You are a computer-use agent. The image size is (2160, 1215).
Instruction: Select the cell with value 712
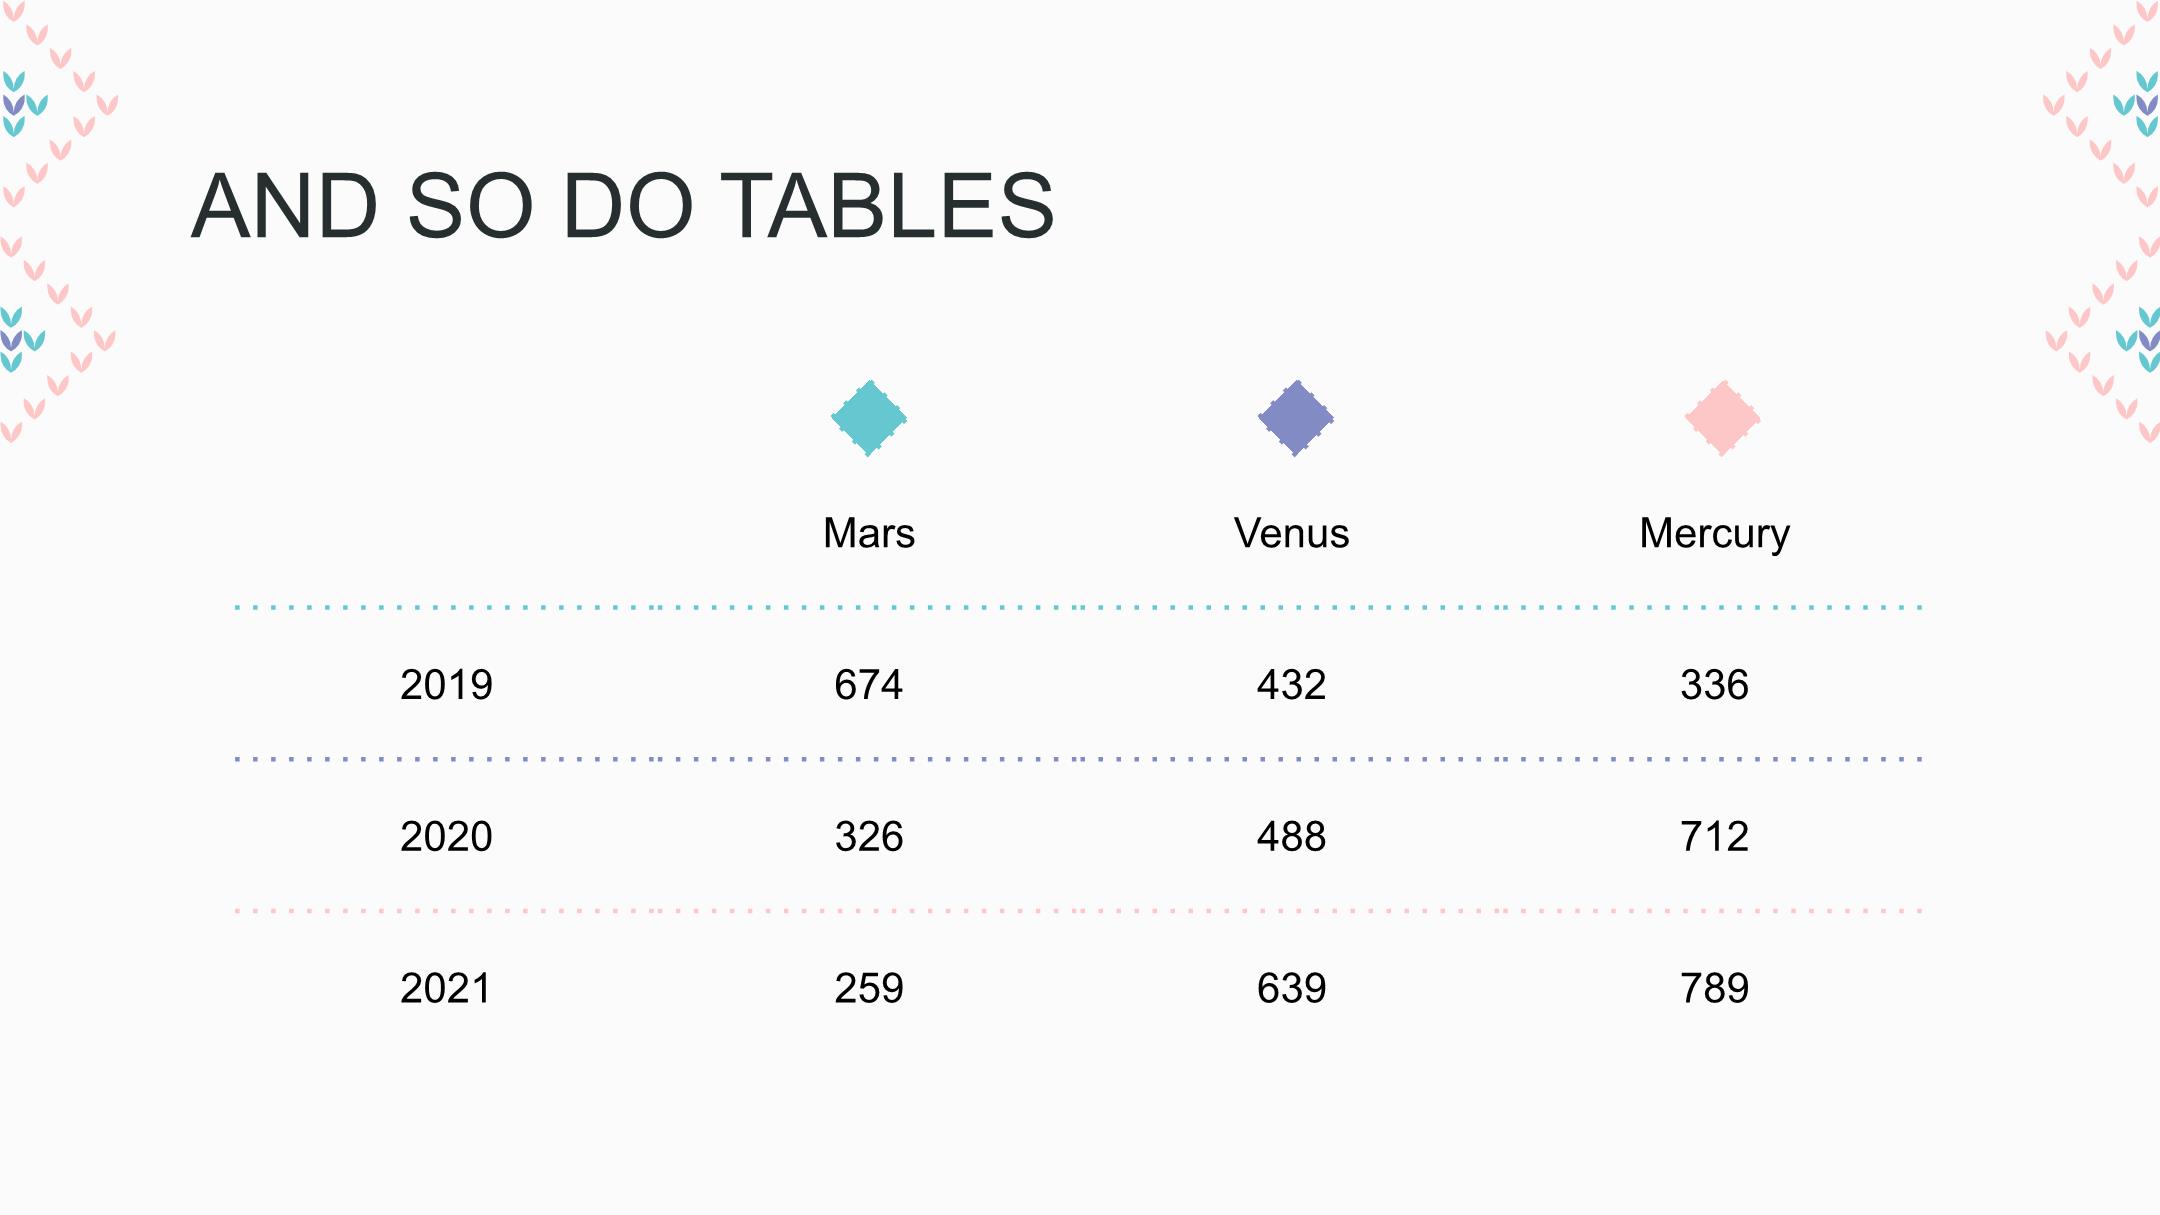1714,837
